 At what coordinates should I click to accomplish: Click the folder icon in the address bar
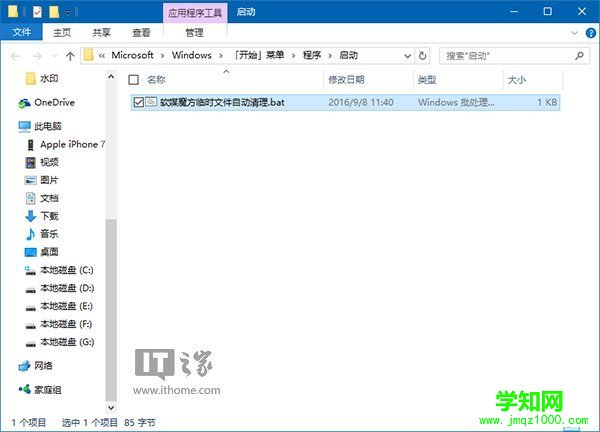click(88, 55)
